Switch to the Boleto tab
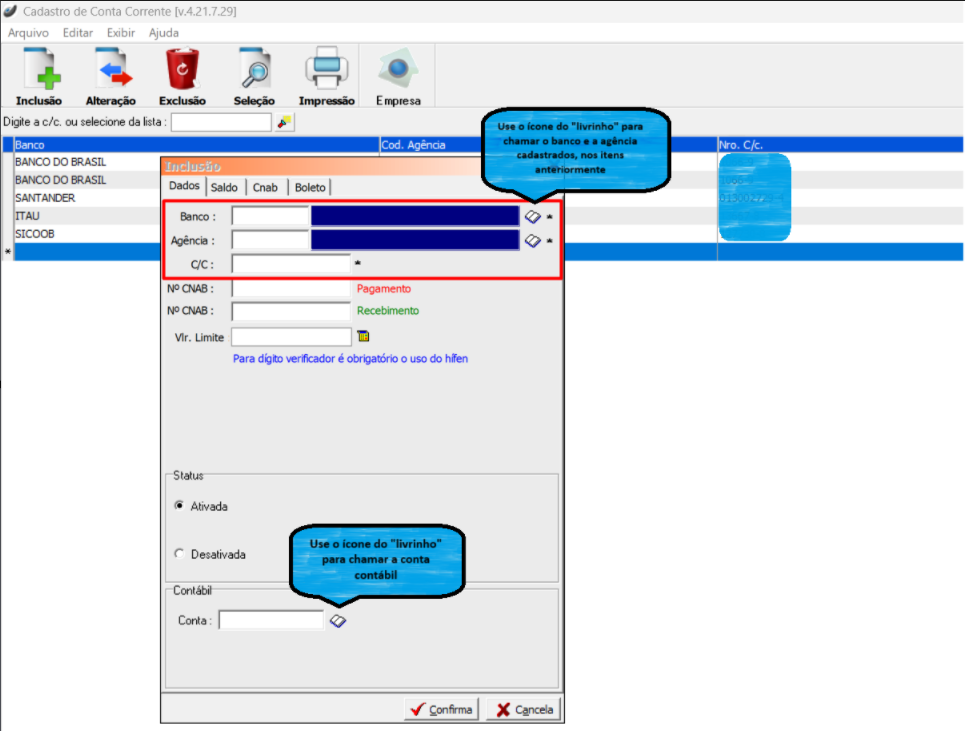Screen dimensions: 965x731 (310, 187)
